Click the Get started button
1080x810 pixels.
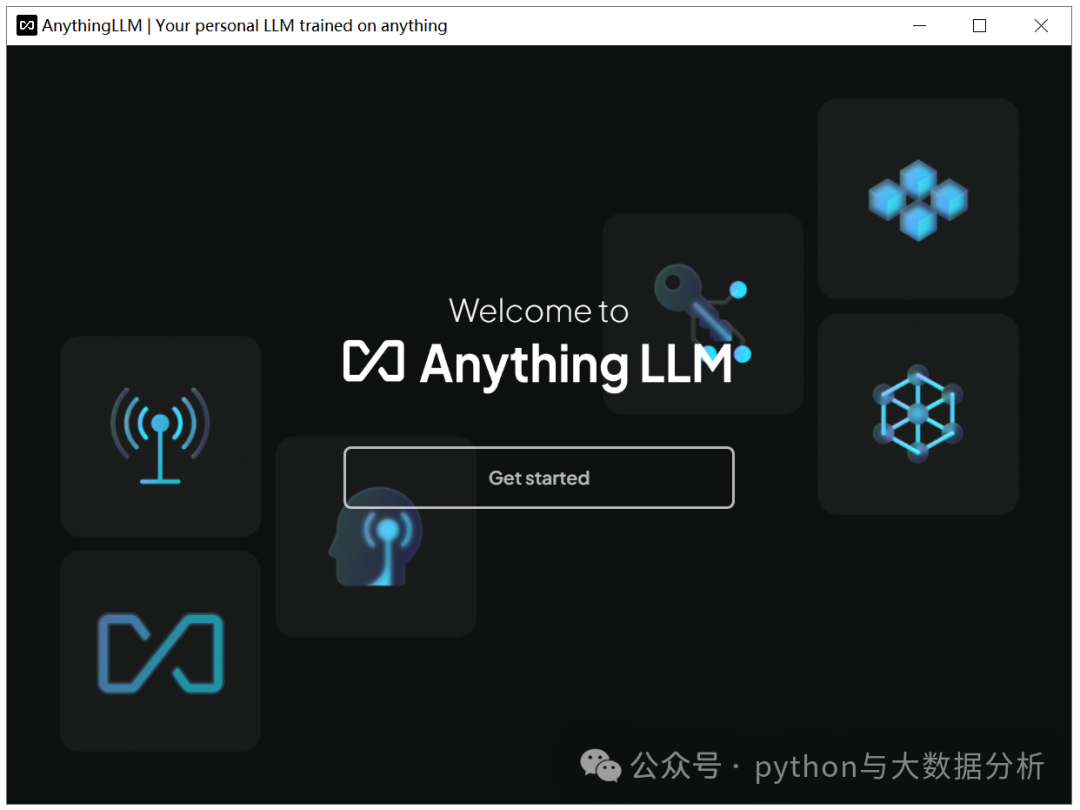(x=539, y=477)
